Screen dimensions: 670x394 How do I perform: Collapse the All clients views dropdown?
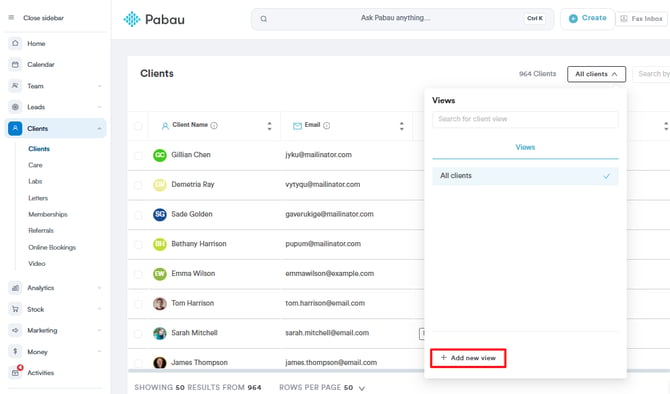click(596, 74)
